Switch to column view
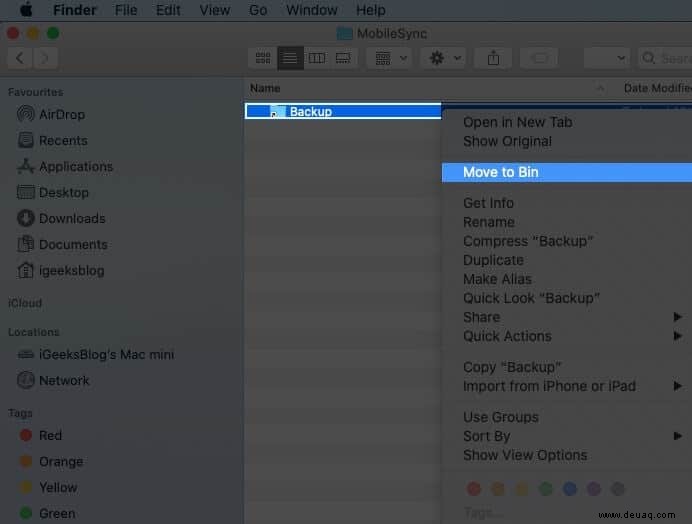This screenshot has height=524, width=692. [317, 58]
